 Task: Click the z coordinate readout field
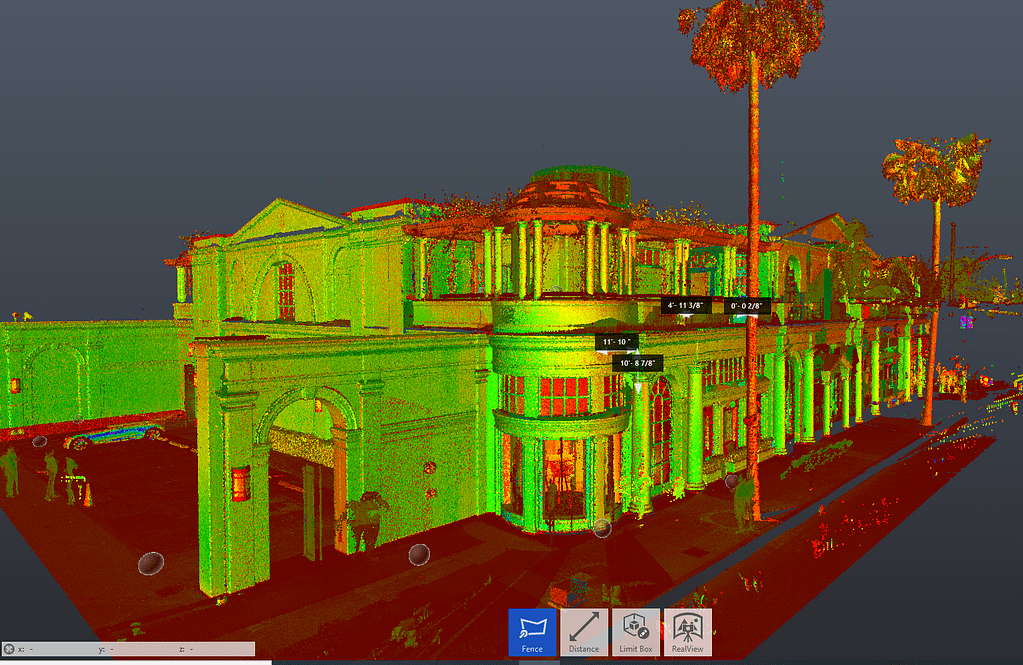pos(215,649)
